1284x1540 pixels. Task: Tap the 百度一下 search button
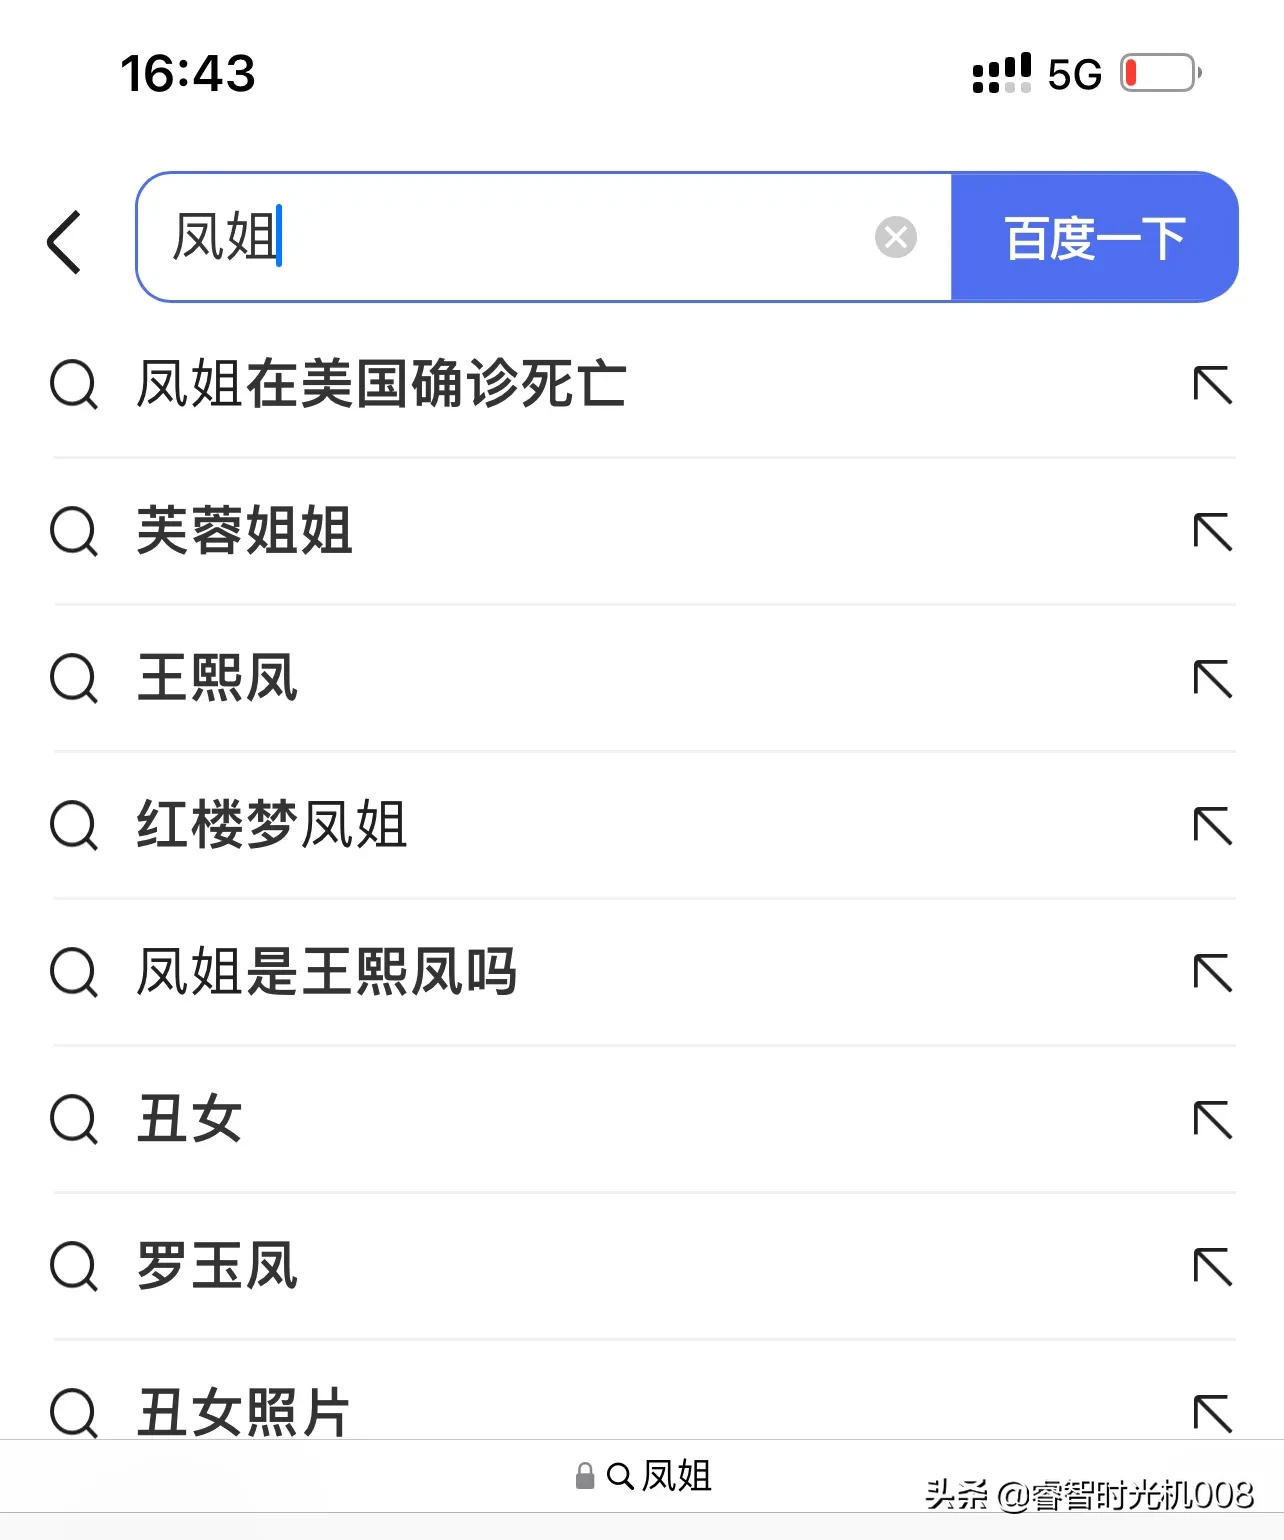pos(1095,237)
